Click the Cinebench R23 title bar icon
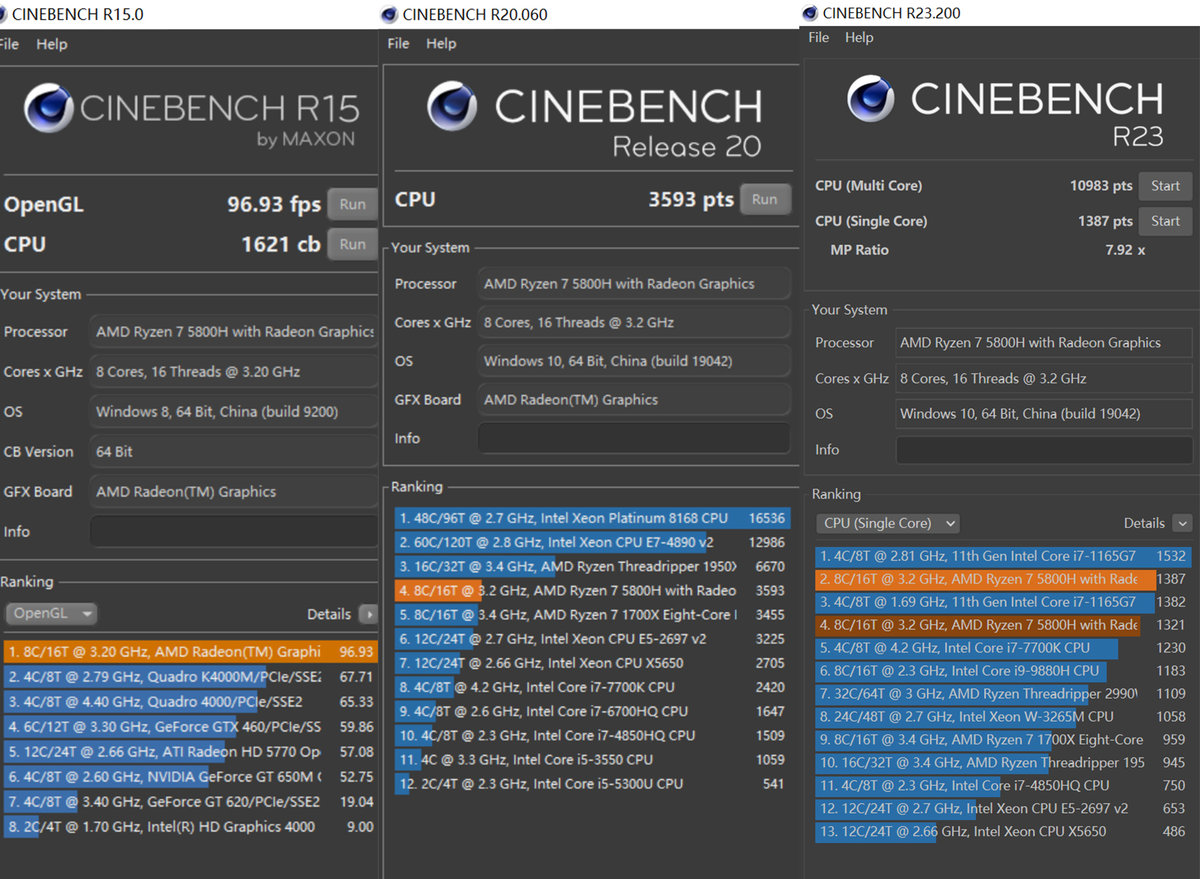This screenshot has height=879, width=1200. coord(809,13)
